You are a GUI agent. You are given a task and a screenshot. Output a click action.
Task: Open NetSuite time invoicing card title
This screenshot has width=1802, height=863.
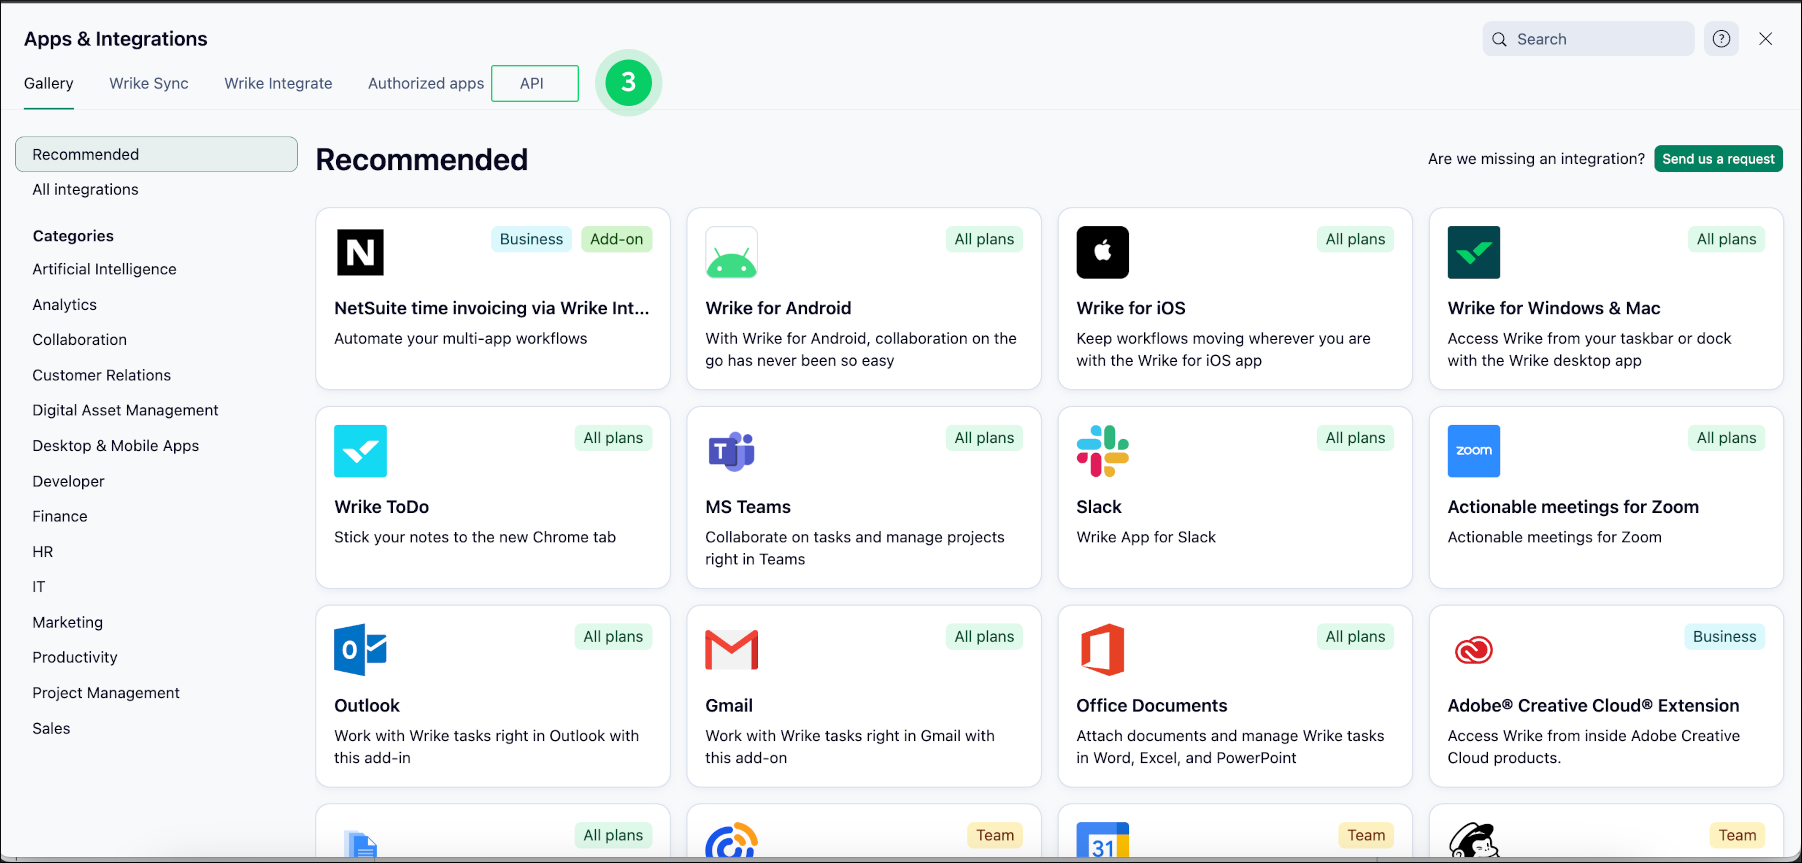coord(492,308)
